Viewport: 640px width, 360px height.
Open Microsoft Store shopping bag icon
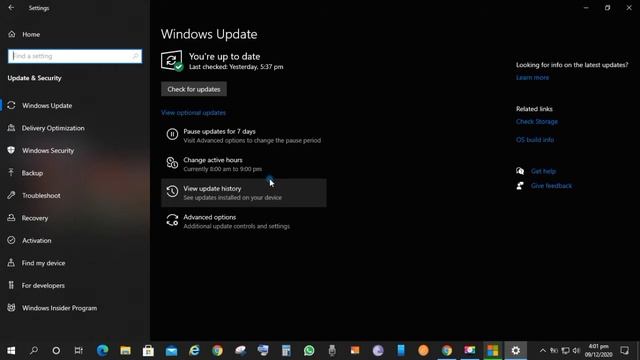(x=148, y=350)
